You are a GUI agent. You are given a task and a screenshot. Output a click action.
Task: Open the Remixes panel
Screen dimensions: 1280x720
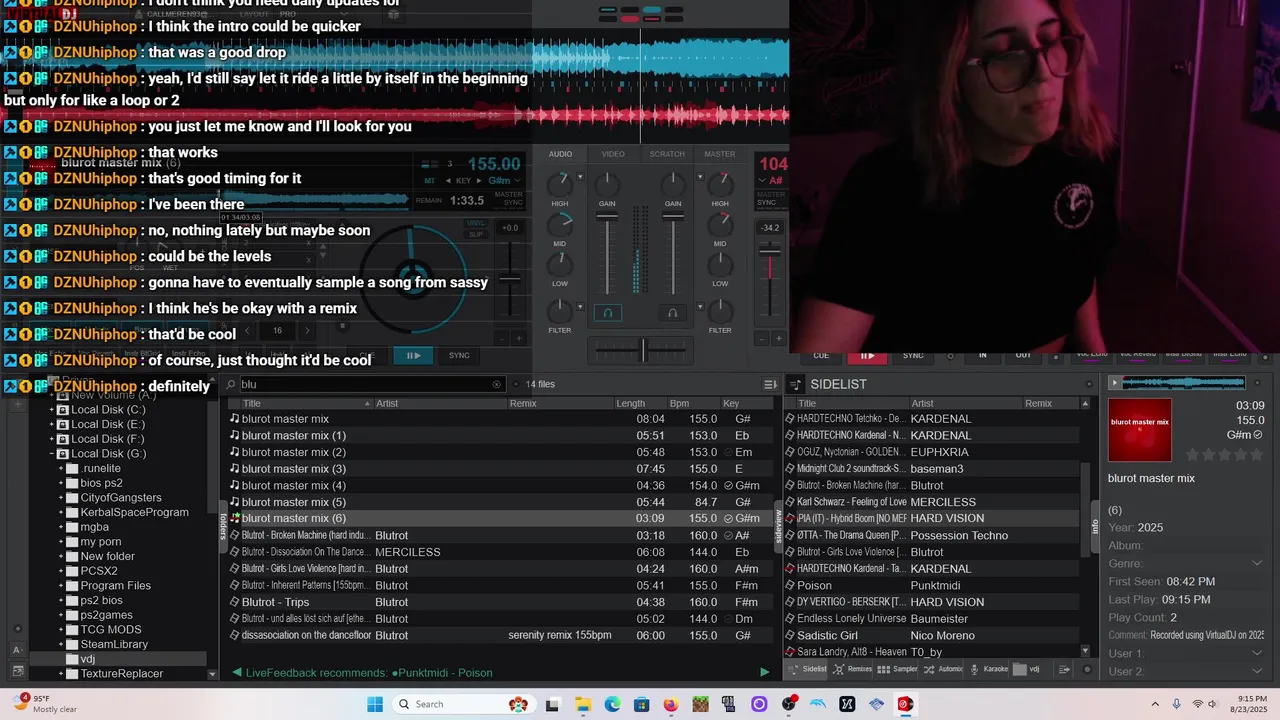853,669
